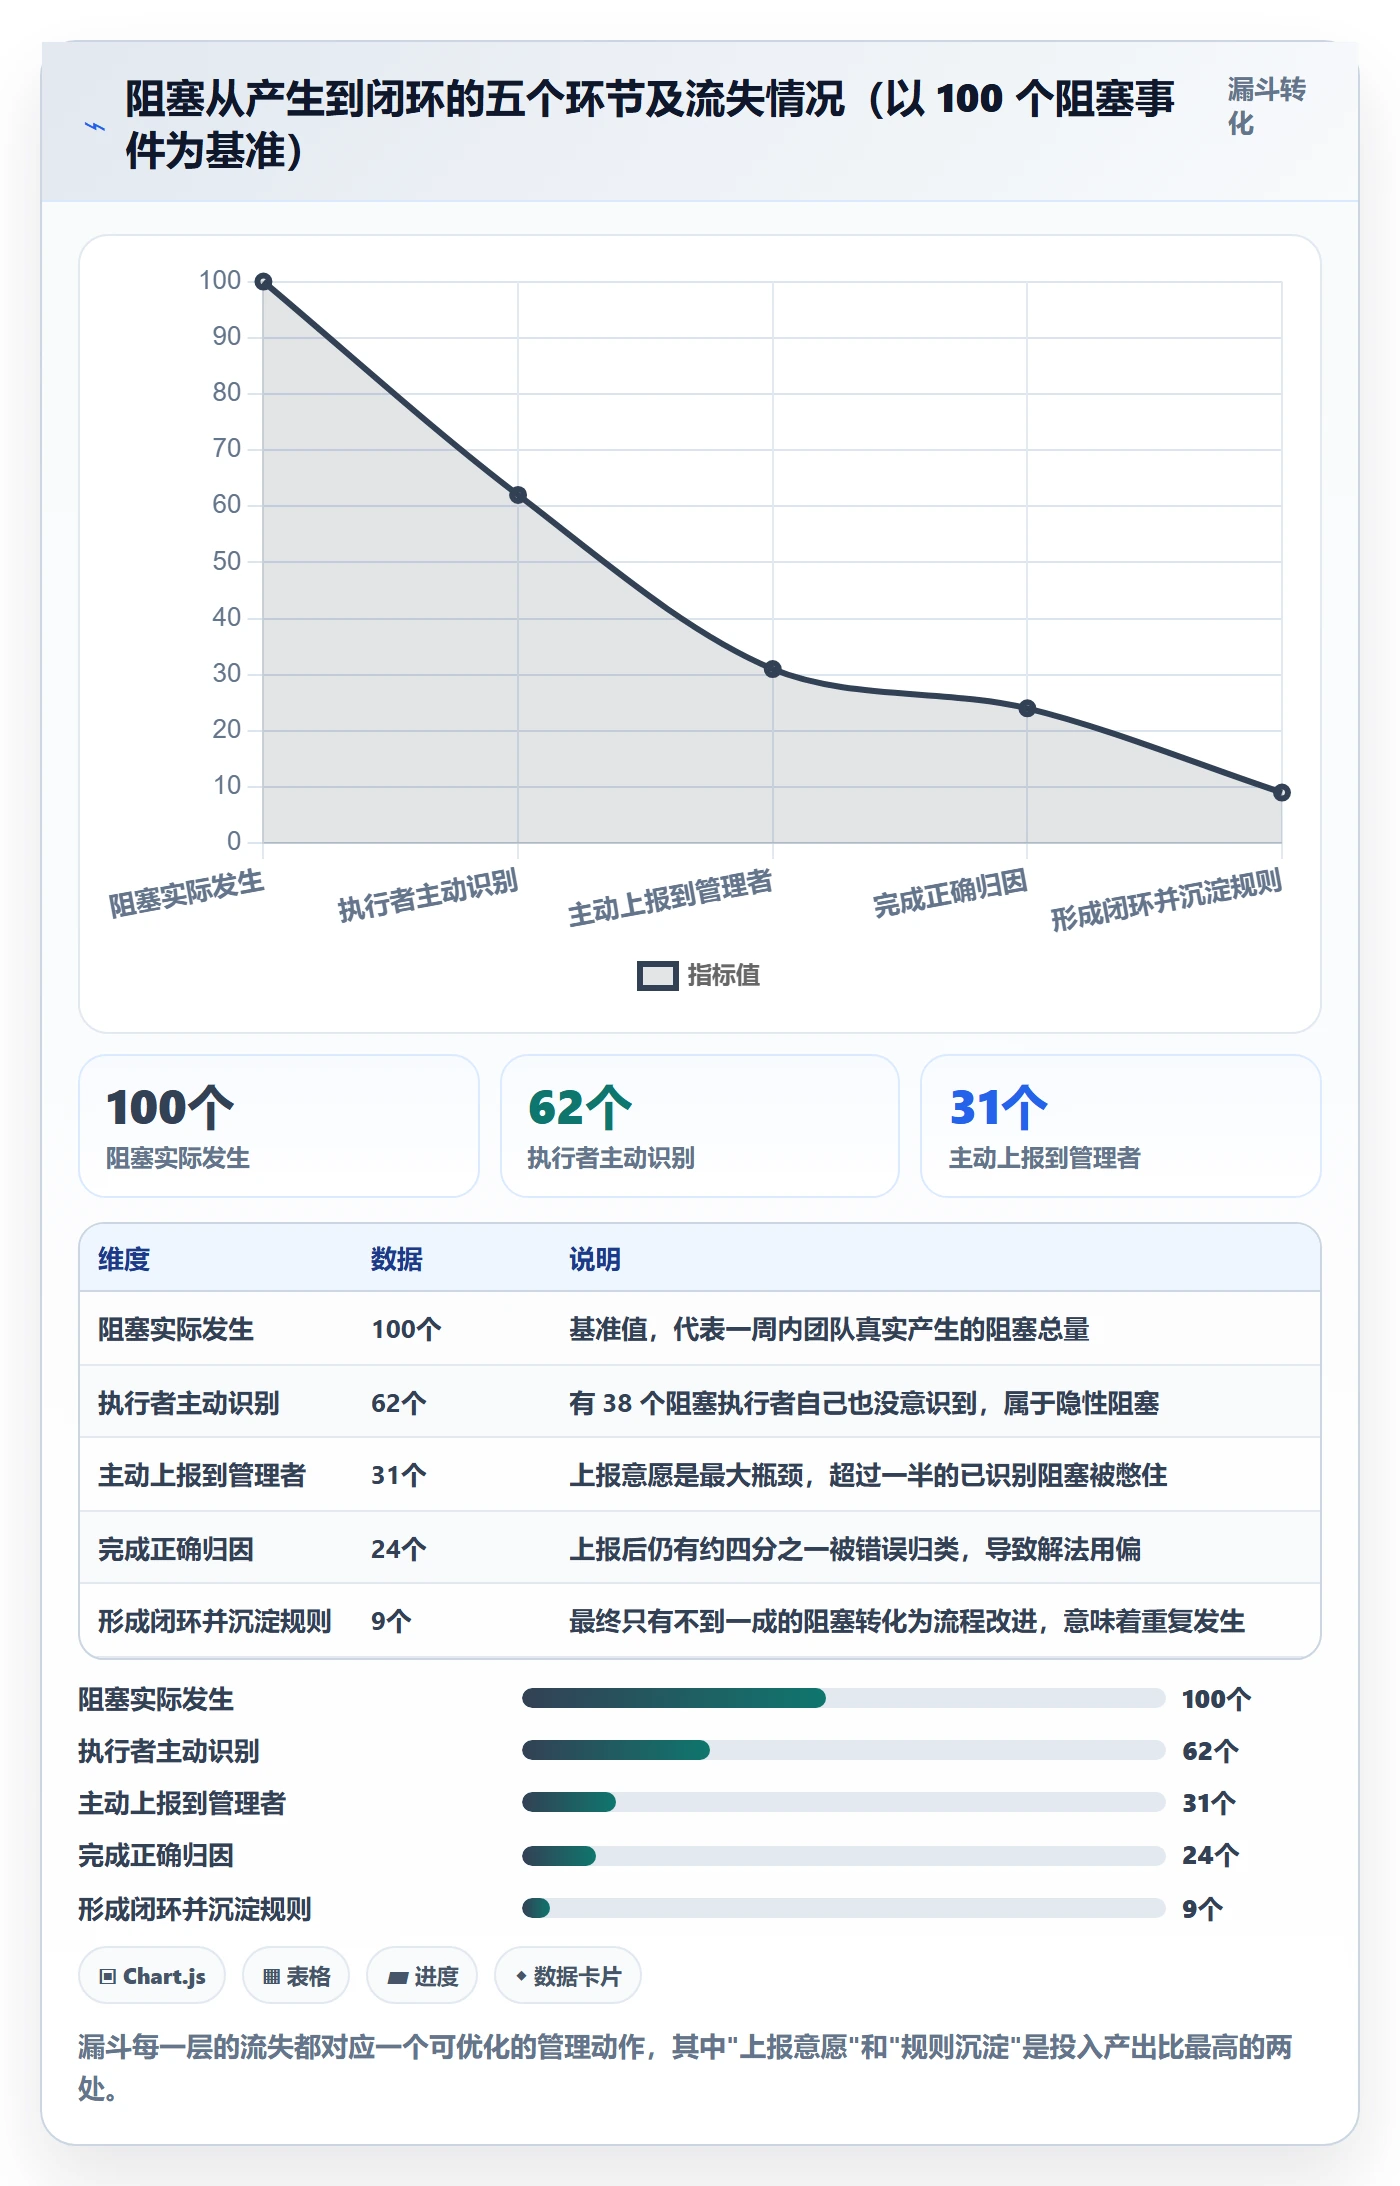1400x2186 pixels.
Task: Click the chart title starting with 阻塞从产生到闭环
Action: pyautogui.click(x=650, y=125)
